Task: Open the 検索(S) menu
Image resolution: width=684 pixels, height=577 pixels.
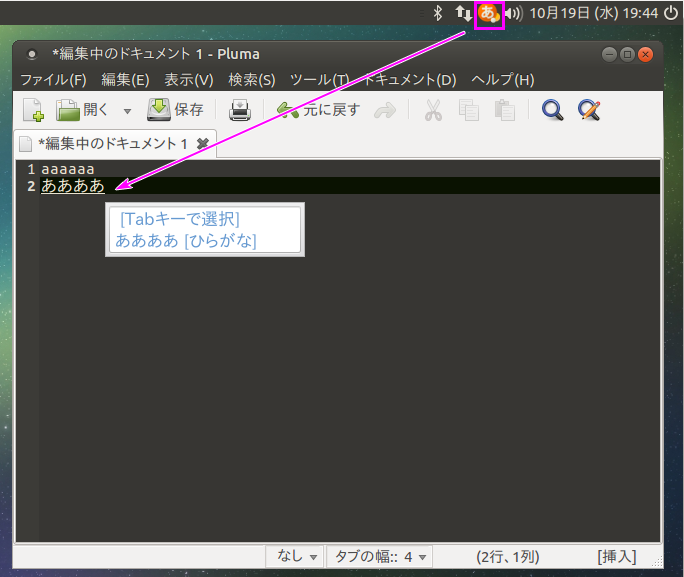Action: [252, 80]
